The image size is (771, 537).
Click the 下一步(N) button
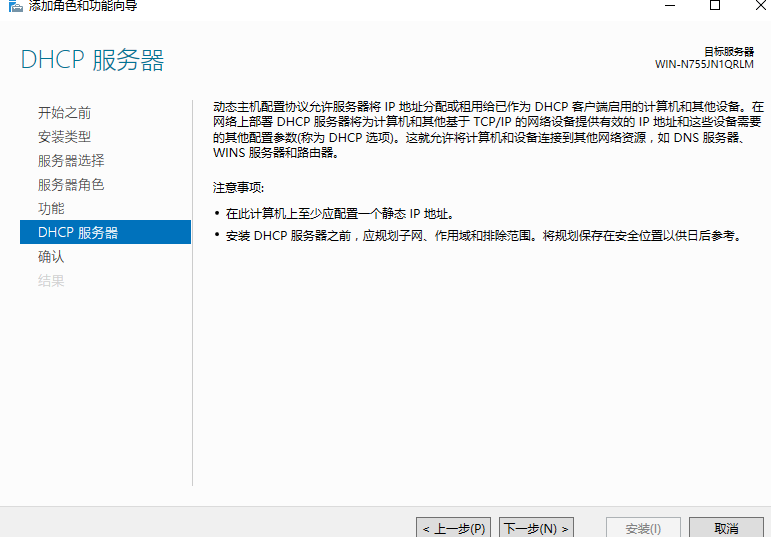tap(536, 528)
